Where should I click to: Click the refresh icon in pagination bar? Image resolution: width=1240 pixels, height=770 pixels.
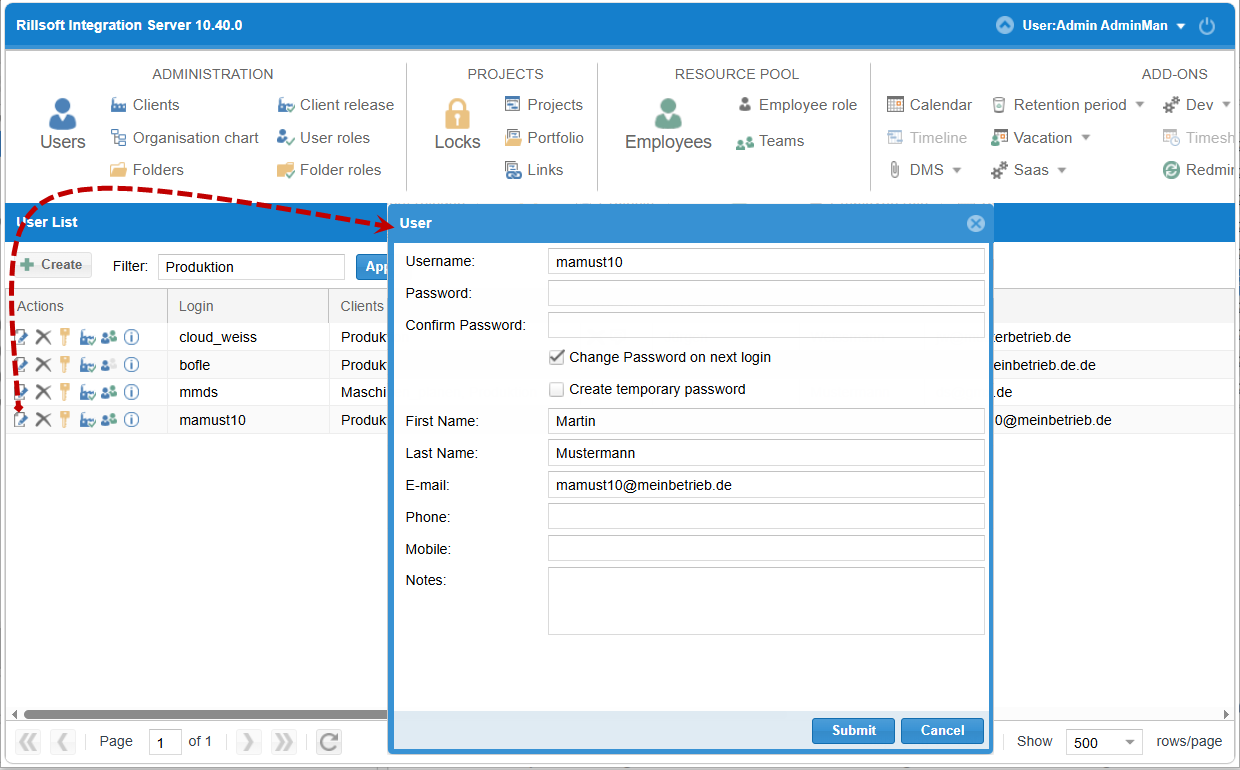[x=329, y=741]
